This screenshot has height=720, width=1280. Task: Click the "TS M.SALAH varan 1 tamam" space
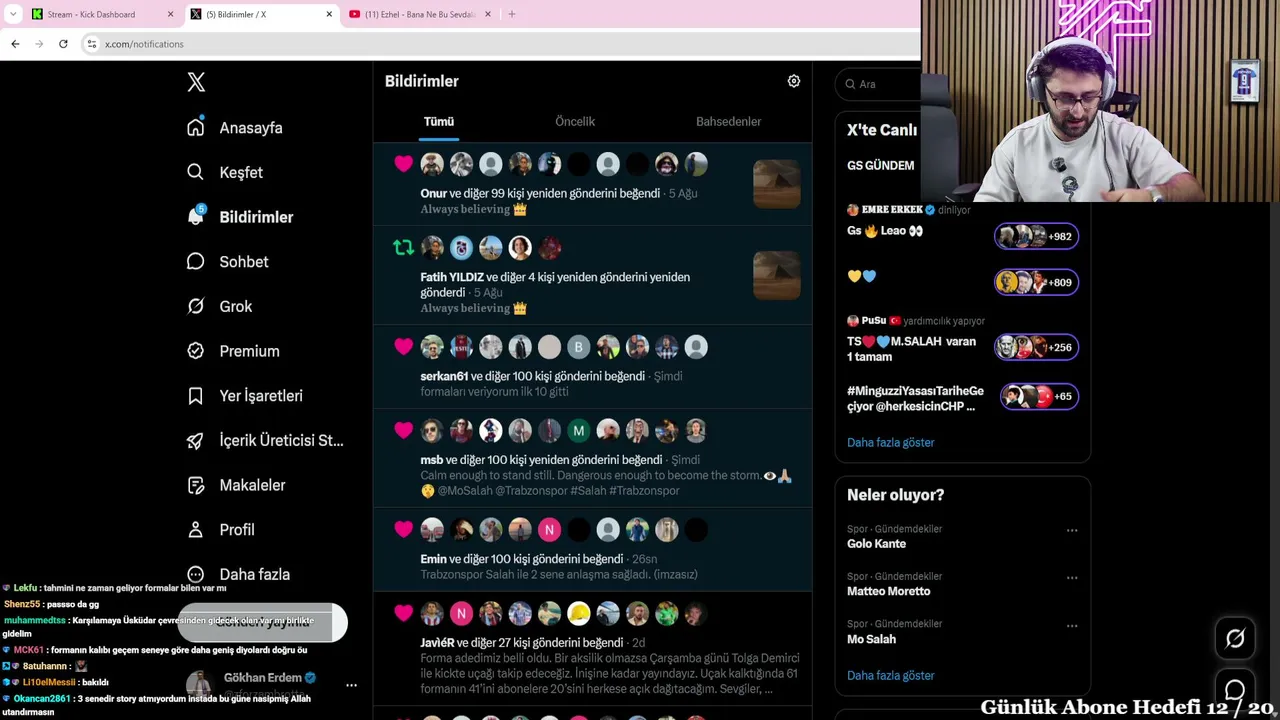coord(911,349)
